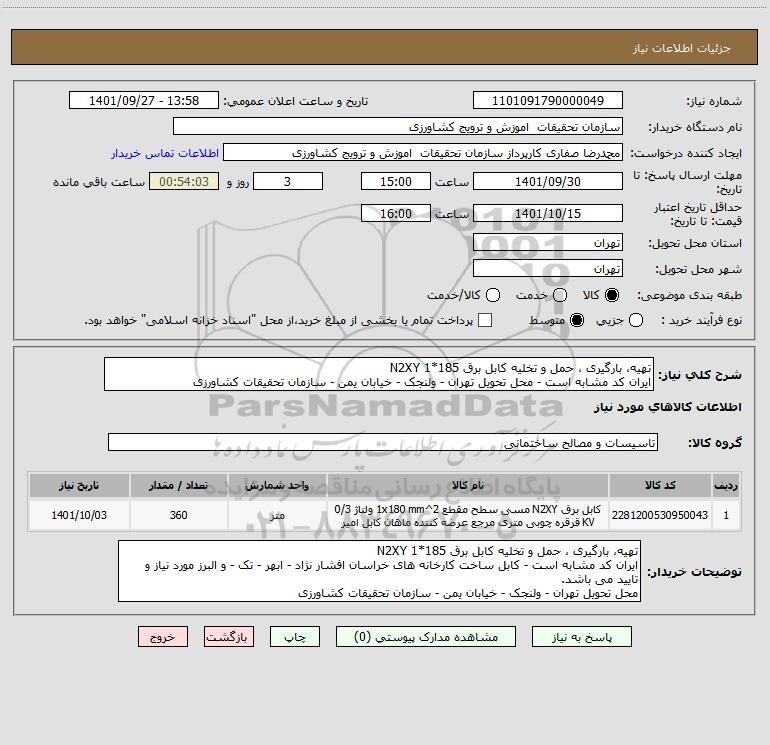
Task: Click the unit cell متر
Action: (x=277, y=515)
